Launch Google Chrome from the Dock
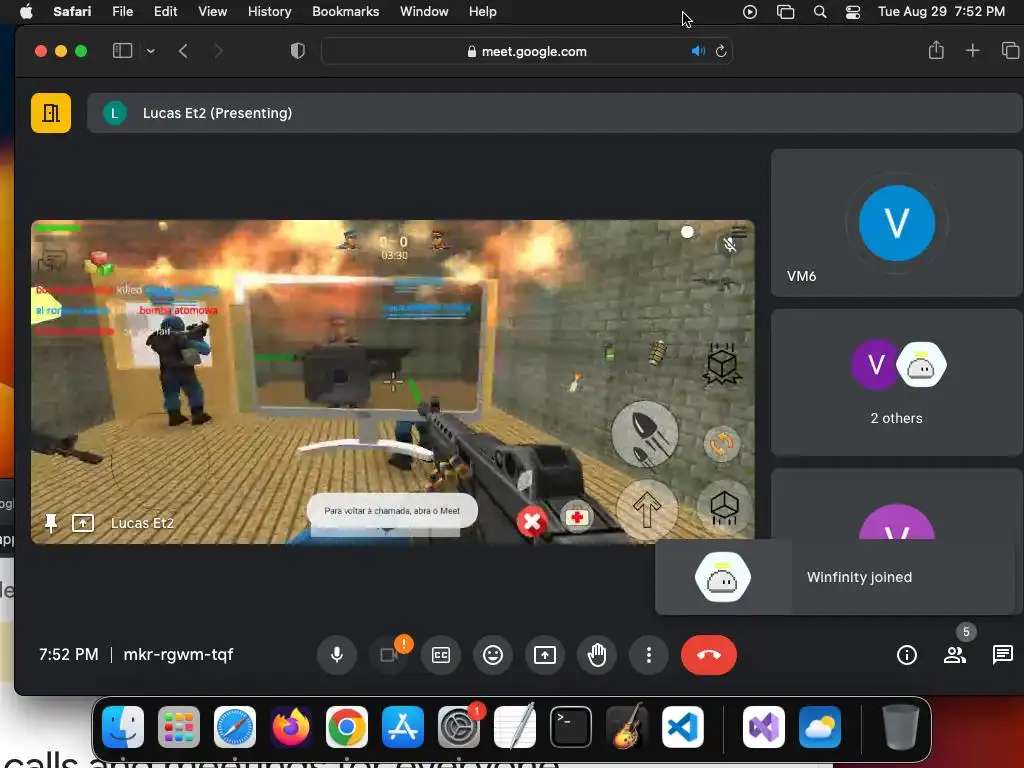Image resolution: width=1024 pixels, height=768 pixels. [x=347, y=727]
